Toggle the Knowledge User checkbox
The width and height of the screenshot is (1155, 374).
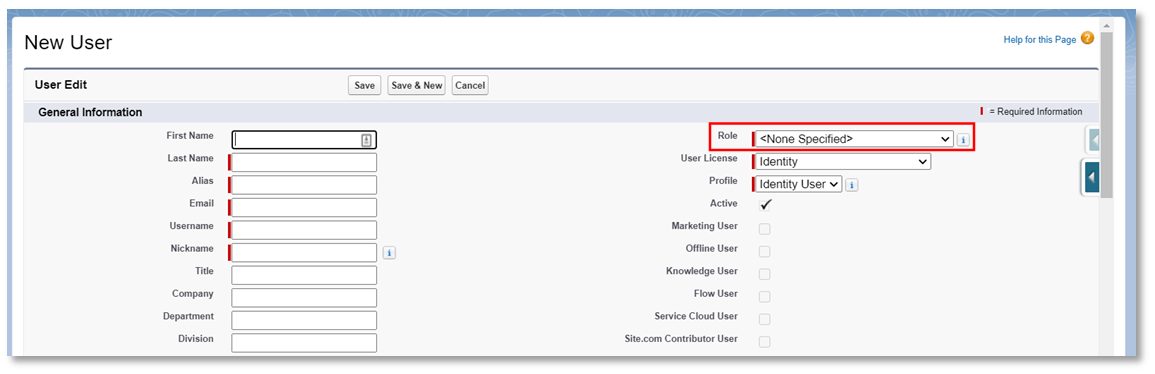click(765, 274)
